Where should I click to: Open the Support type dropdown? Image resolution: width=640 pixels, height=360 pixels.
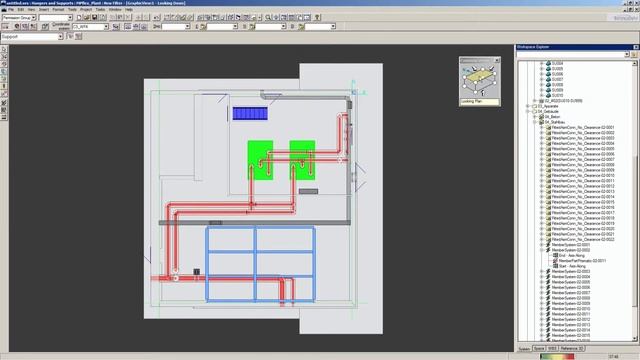pos(60,37)
